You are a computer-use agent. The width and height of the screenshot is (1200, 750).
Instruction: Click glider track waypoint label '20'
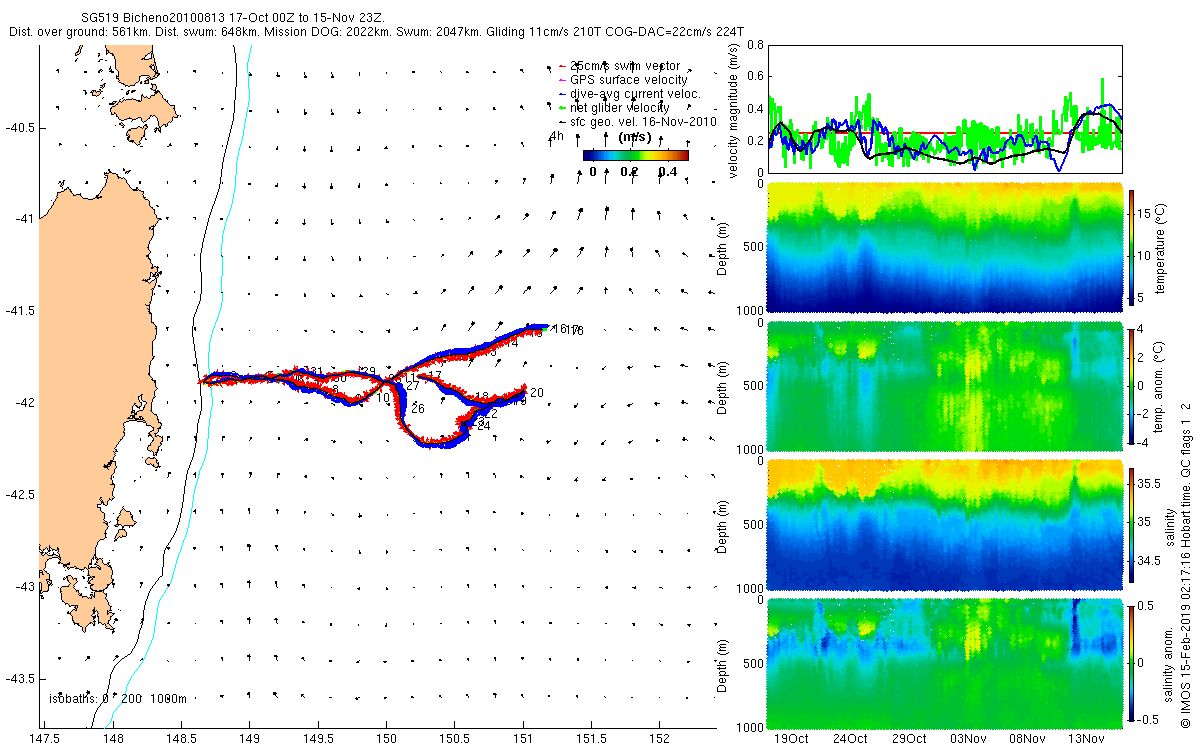pyautogui.click(x=536, y=393)
